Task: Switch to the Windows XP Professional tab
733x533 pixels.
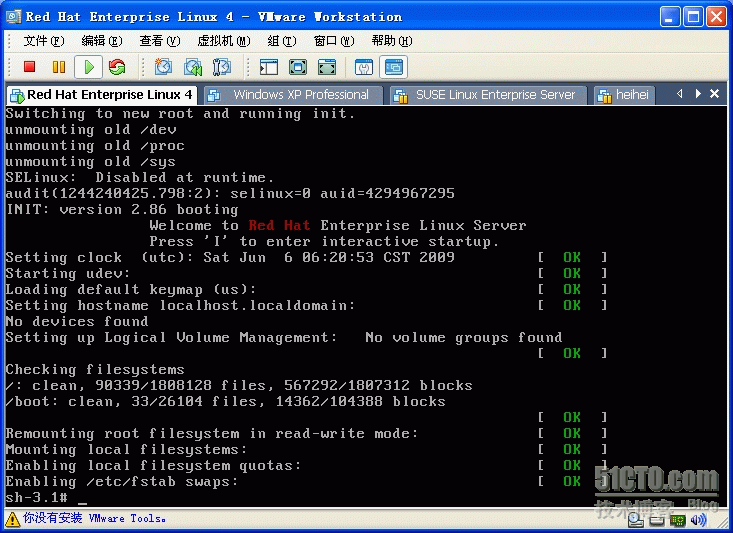Action: pos(294,95)
